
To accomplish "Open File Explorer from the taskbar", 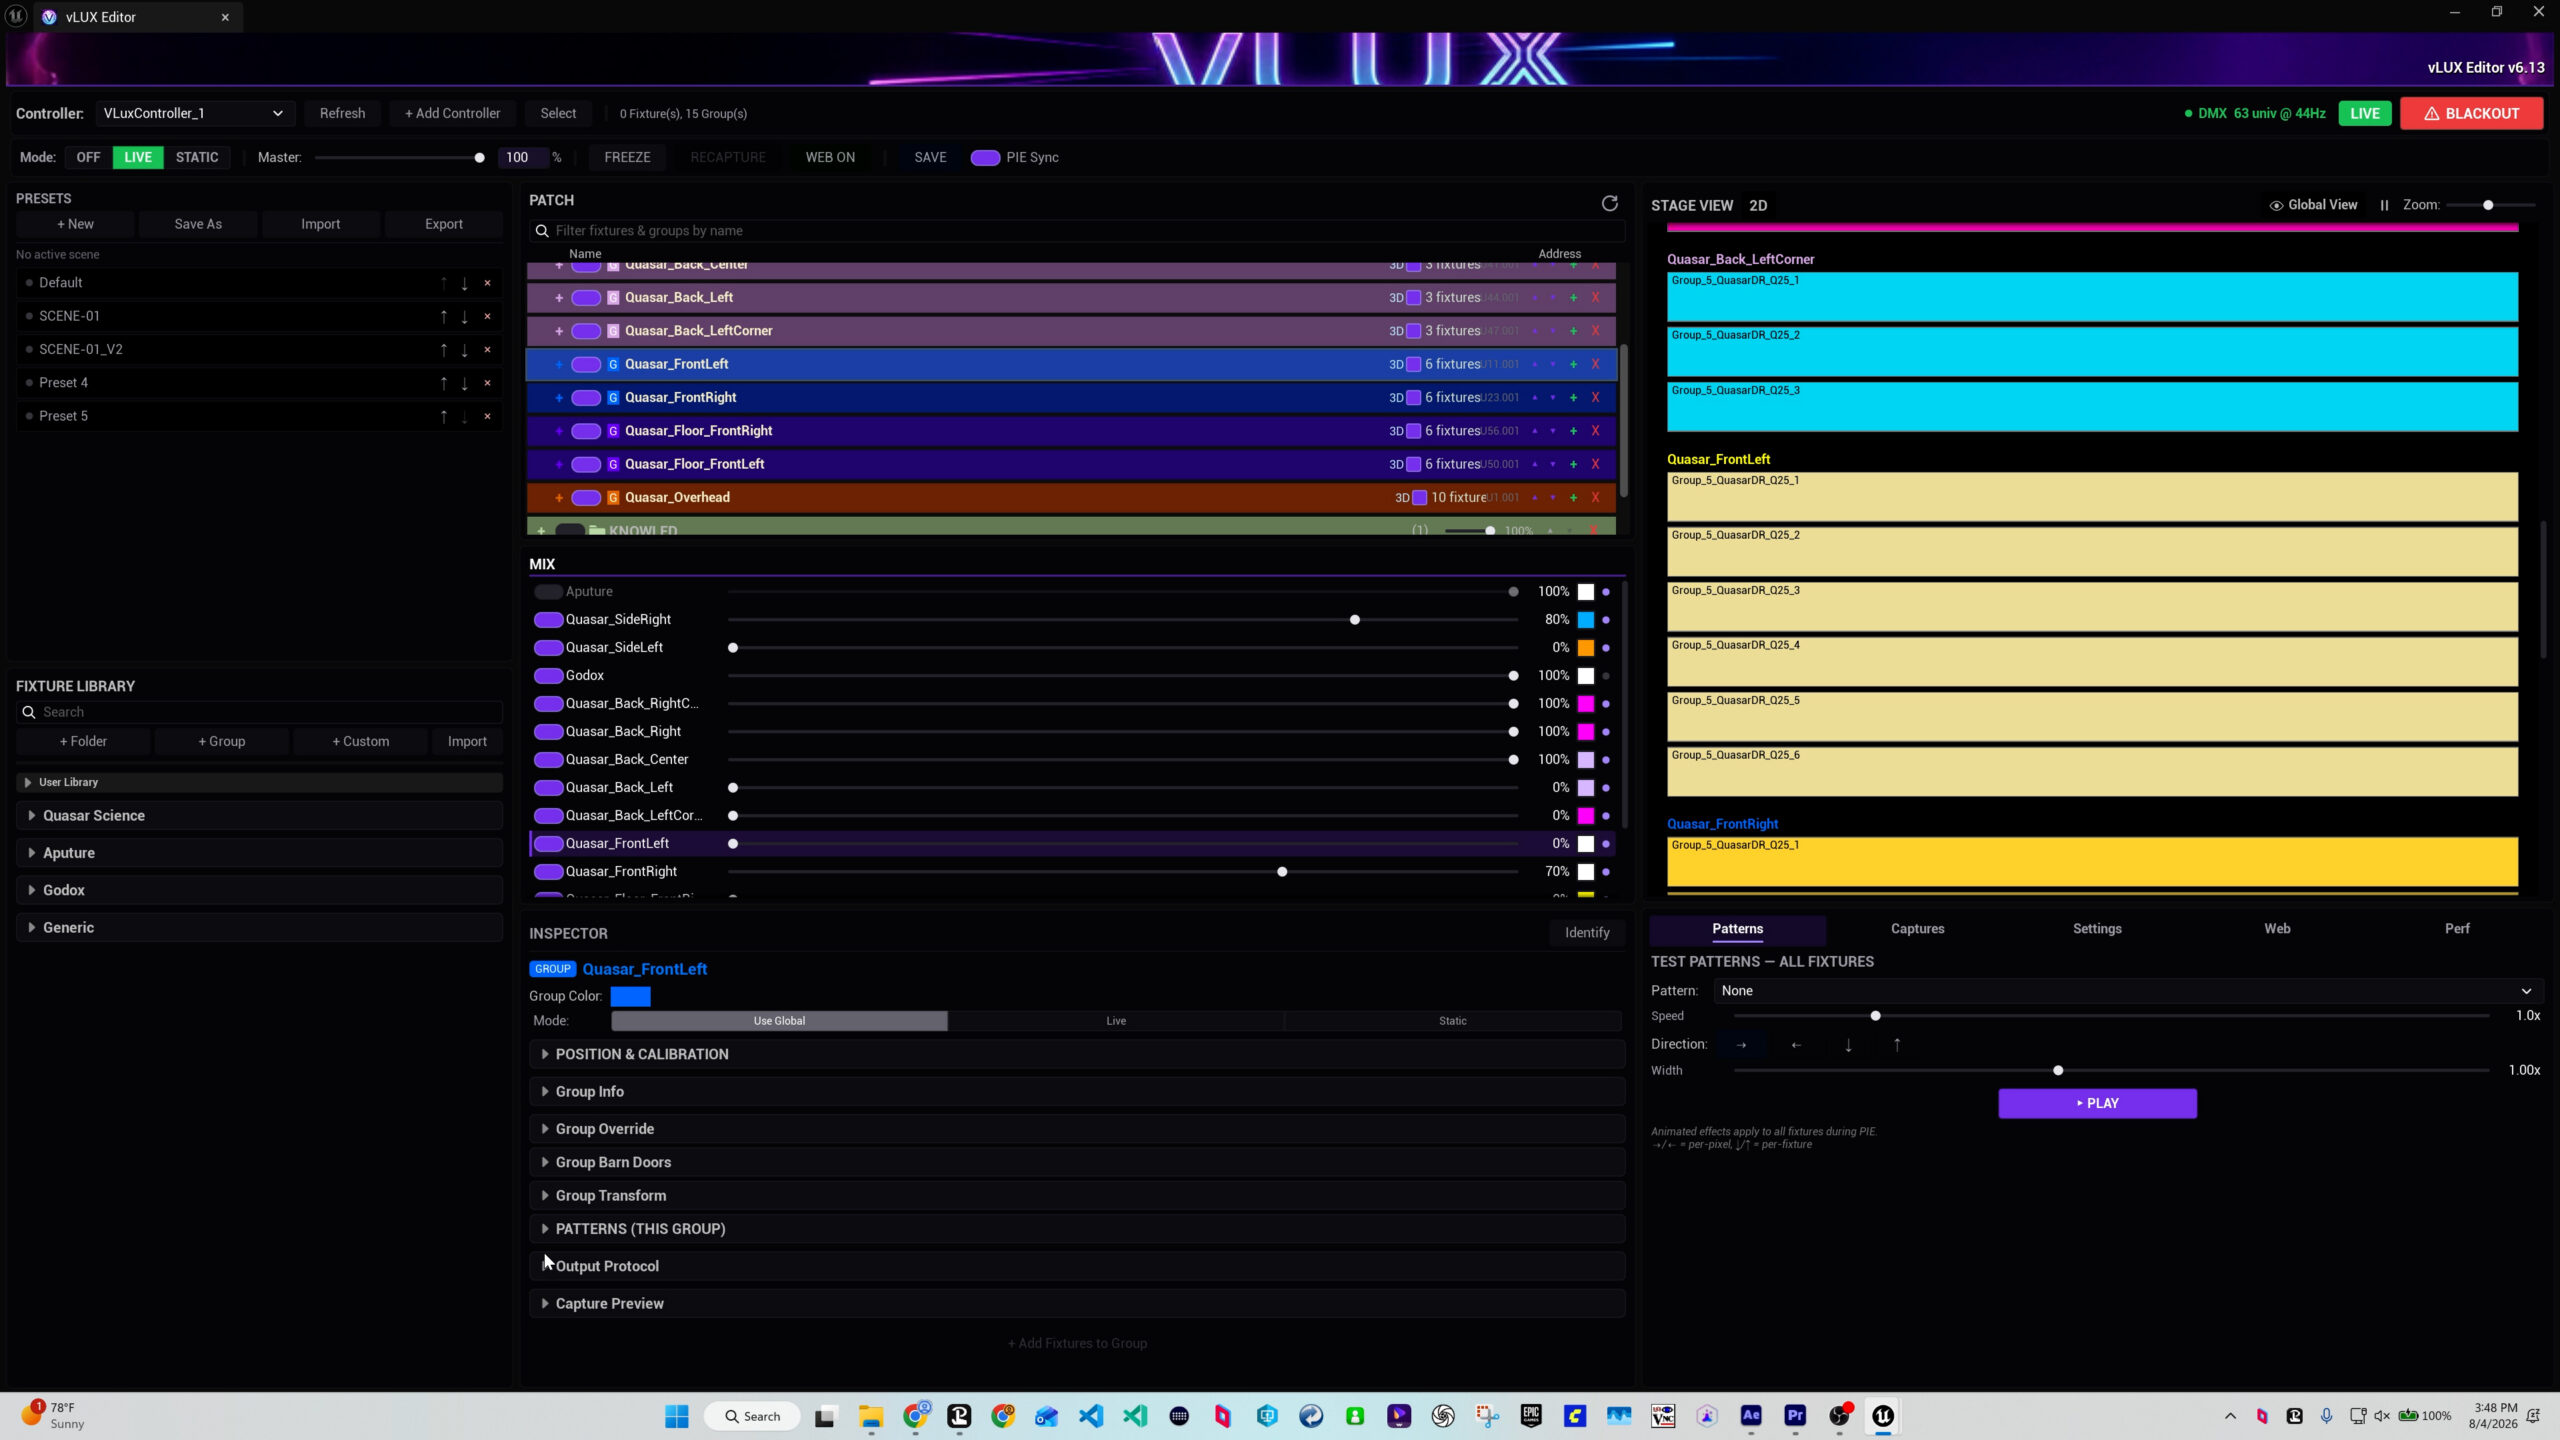I will point(870,1415).
